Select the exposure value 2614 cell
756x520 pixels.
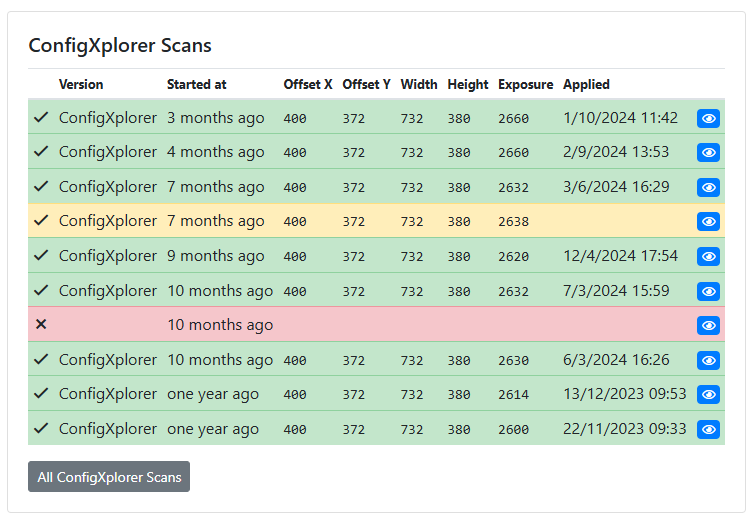click(513, 395)
